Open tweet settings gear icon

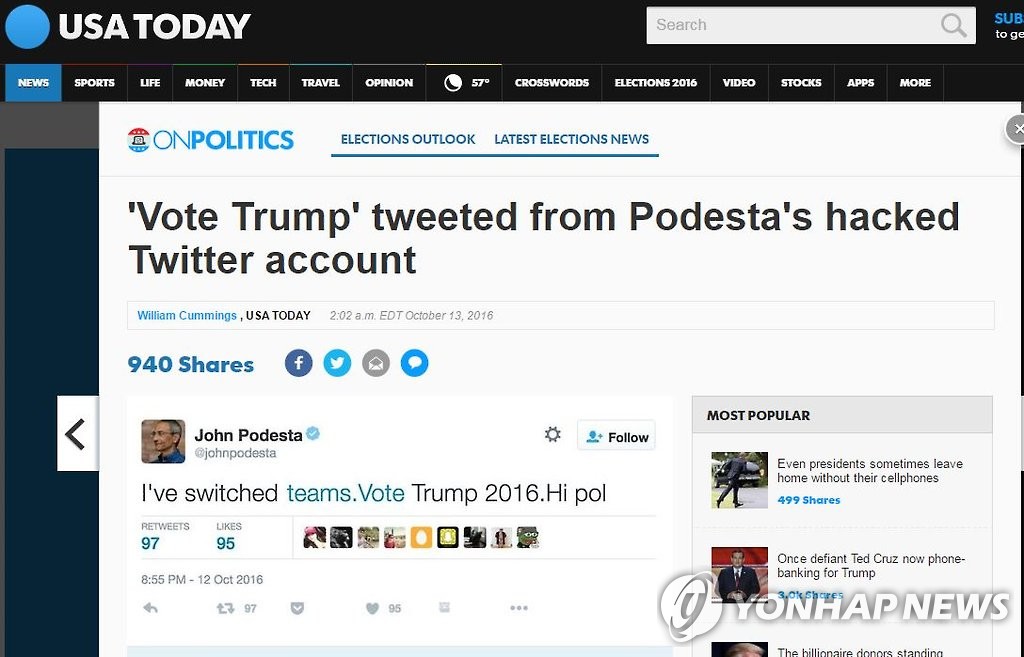552,435
